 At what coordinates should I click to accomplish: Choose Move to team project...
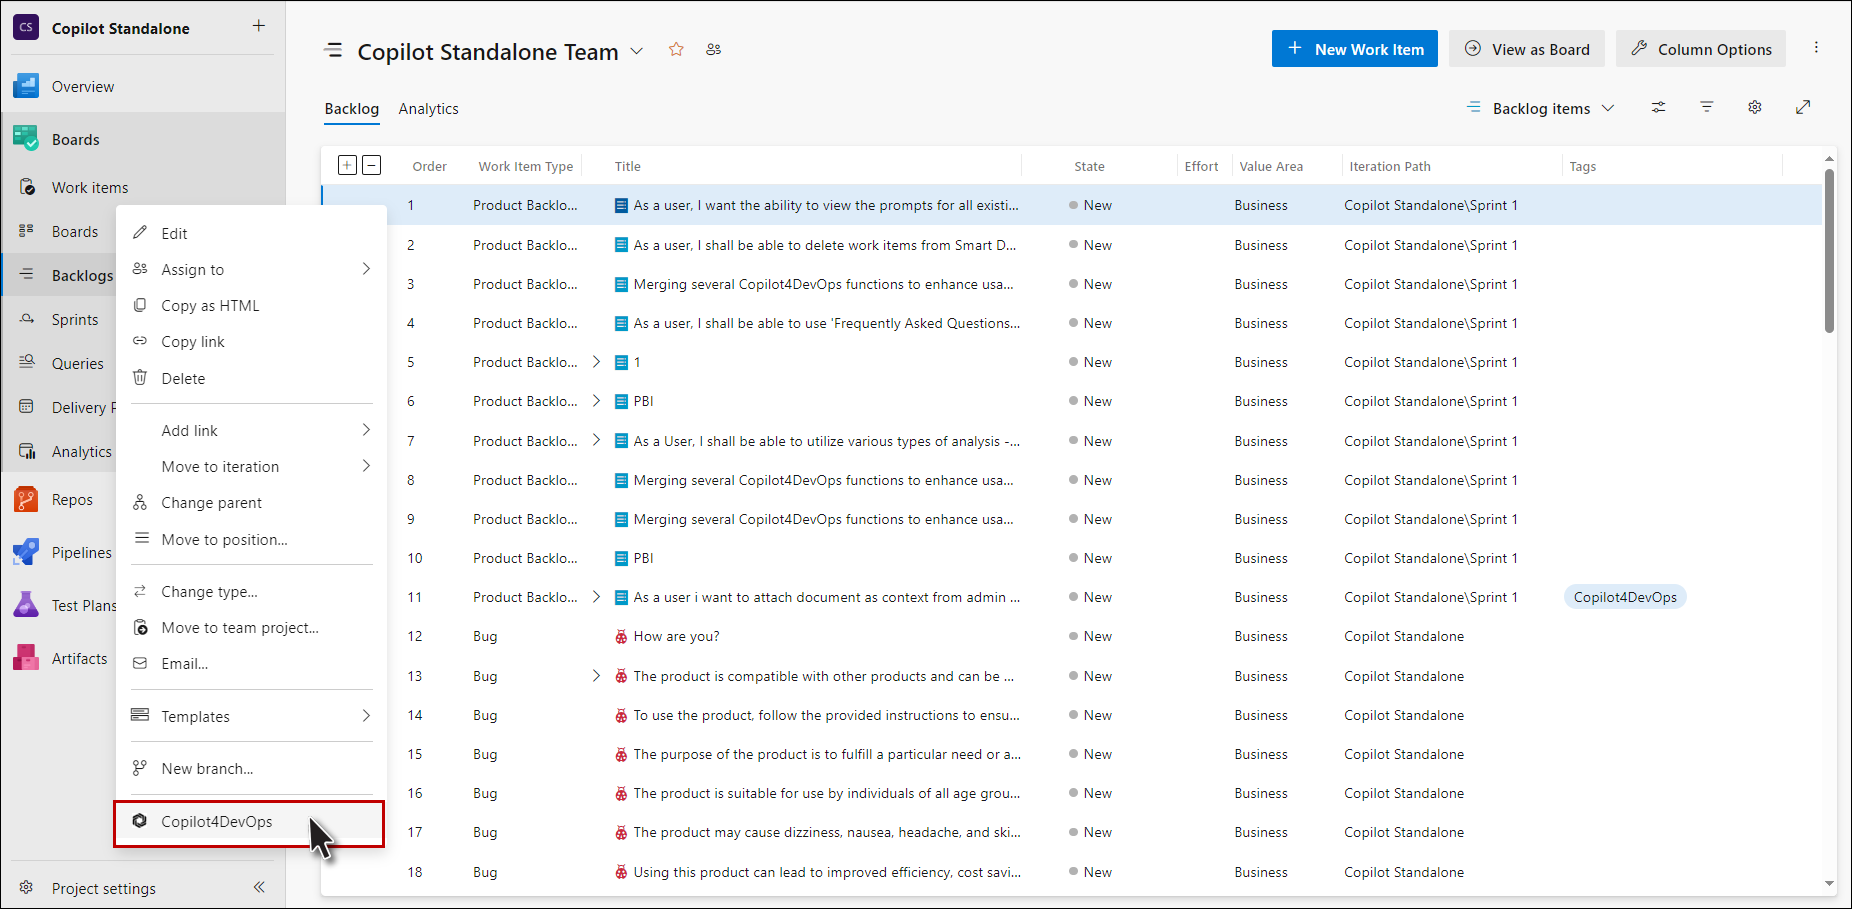pyautogui.click(x=251, y=627)
